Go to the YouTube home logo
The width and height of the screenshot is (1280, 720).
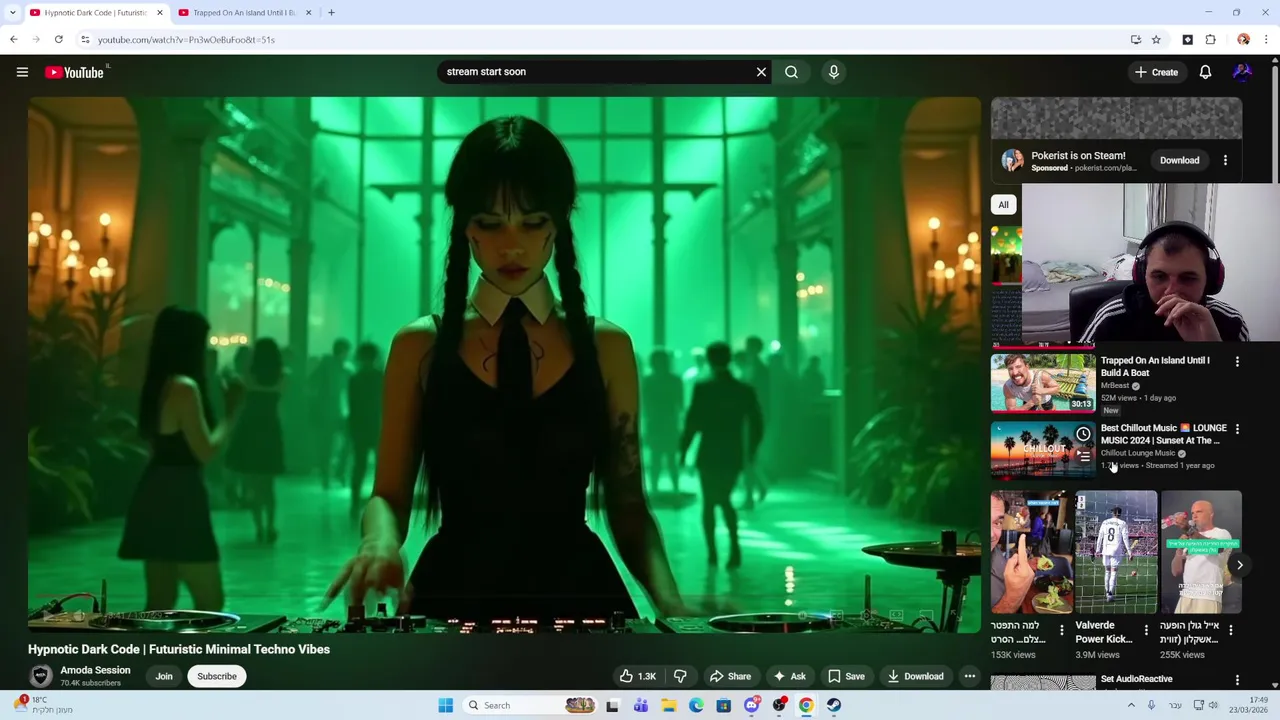74,72
